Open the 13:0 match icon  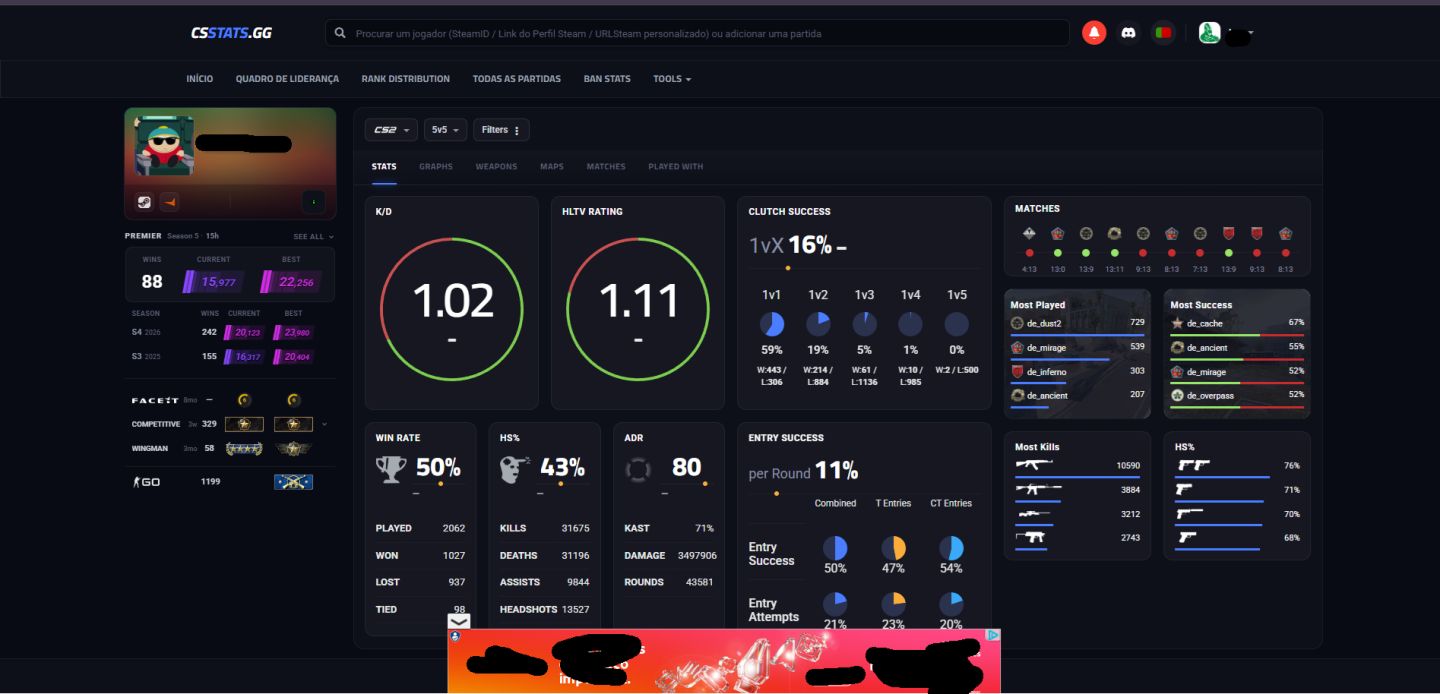pos(1057,233)
